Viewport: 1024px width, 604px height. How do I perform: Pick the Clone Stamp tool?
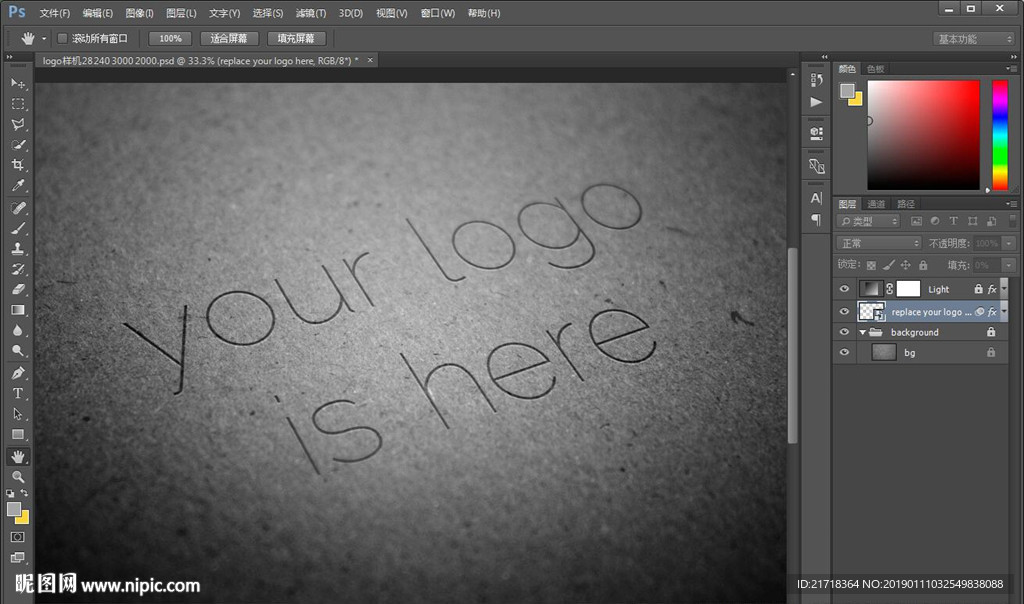[18, 248]
